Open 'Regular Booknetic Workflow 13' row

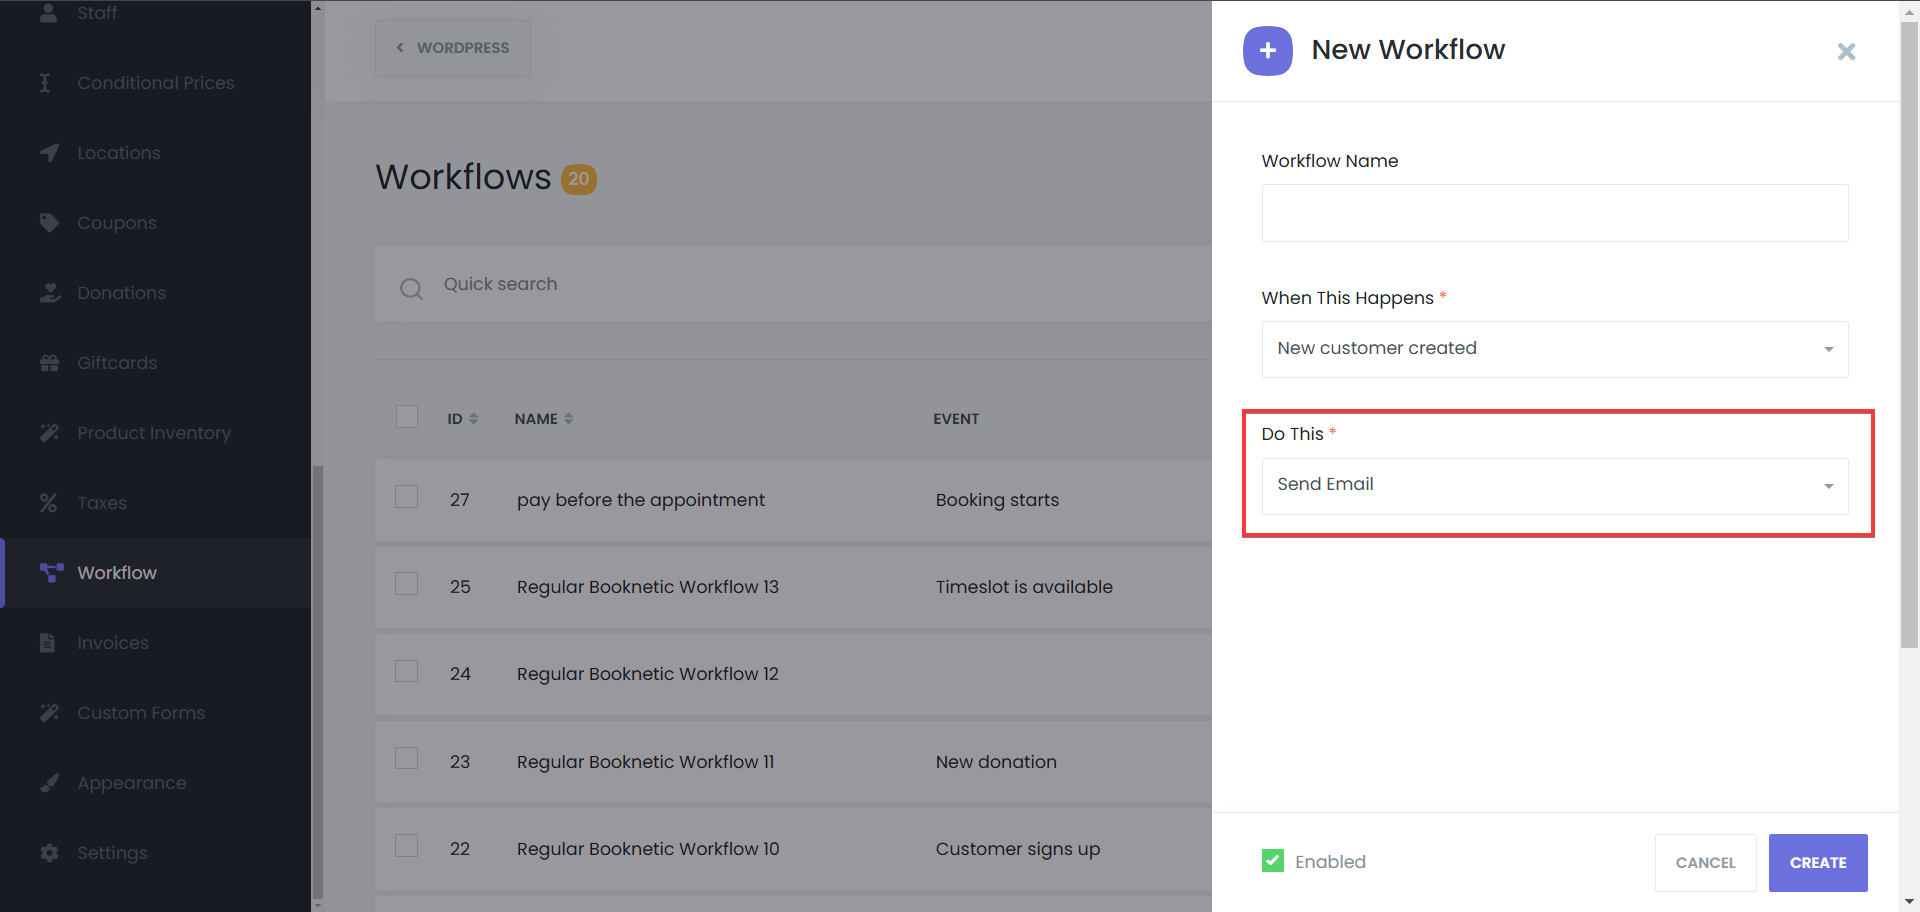click(647, 587)
